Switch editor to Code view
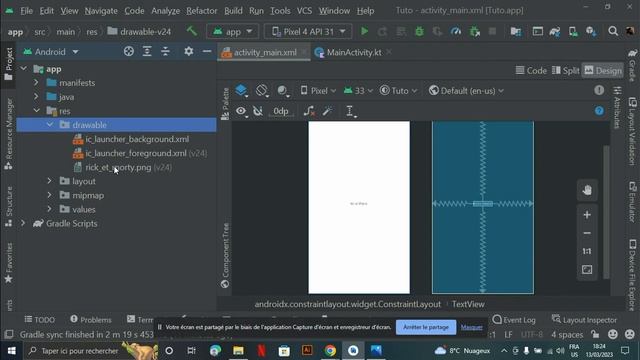 pos(531,71)
